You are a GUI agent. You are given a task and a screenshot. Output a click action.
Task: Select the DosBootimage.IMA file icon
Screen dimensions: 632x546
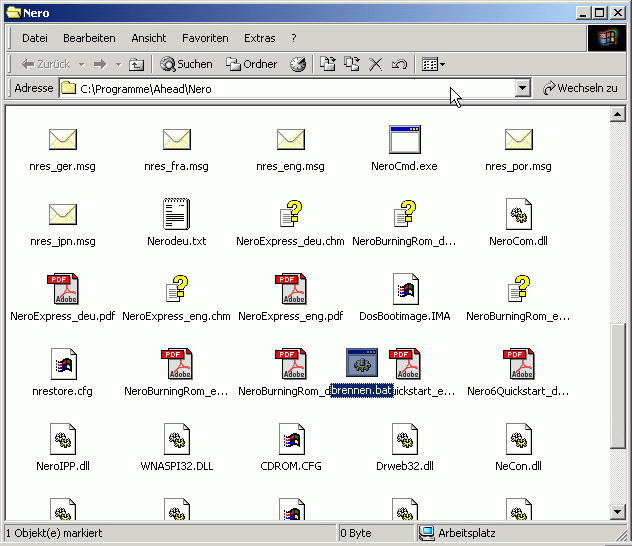pos(405,289)
